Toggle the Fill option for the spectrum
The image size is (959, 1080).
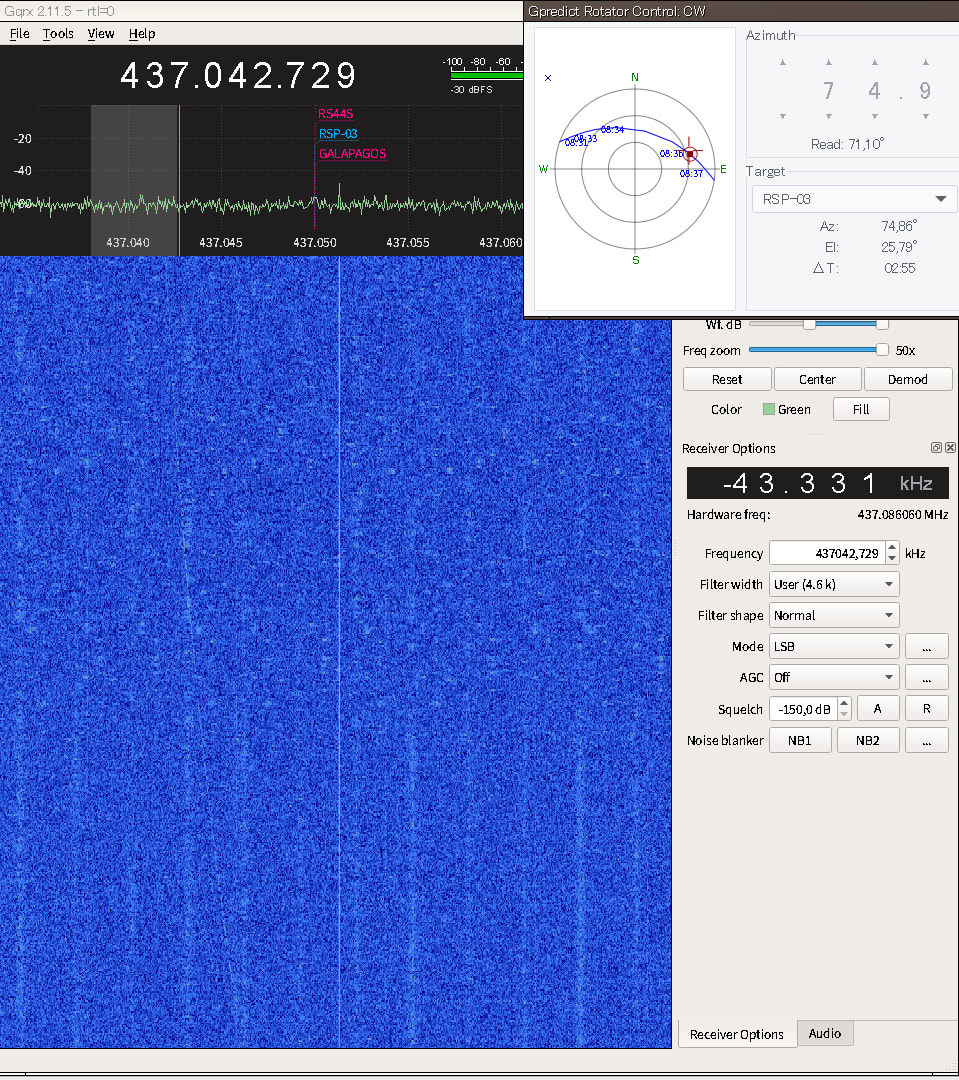point(860,409)
